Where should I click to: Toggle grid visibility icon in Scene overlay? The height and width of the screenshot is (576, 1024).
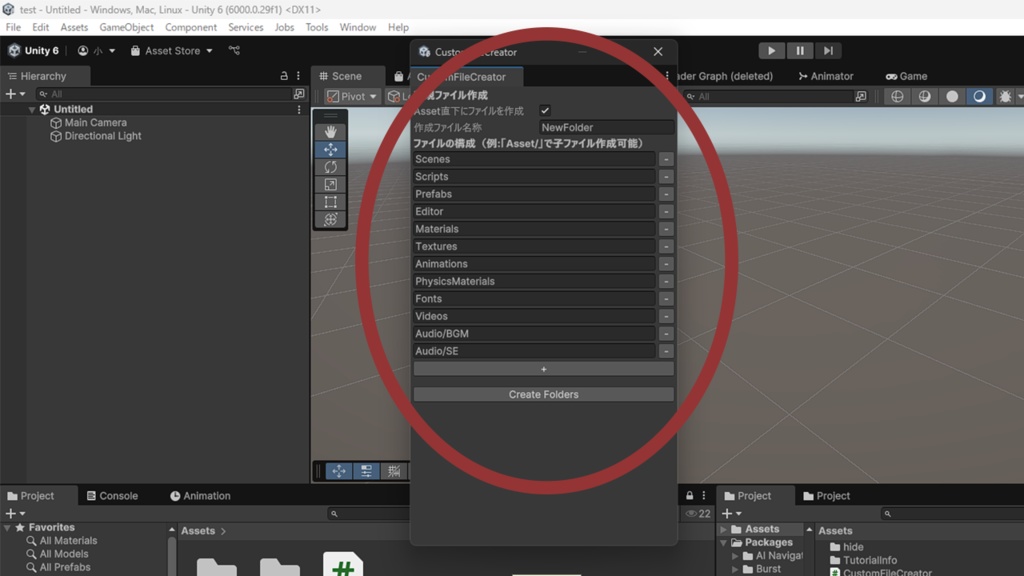point(394,471)
